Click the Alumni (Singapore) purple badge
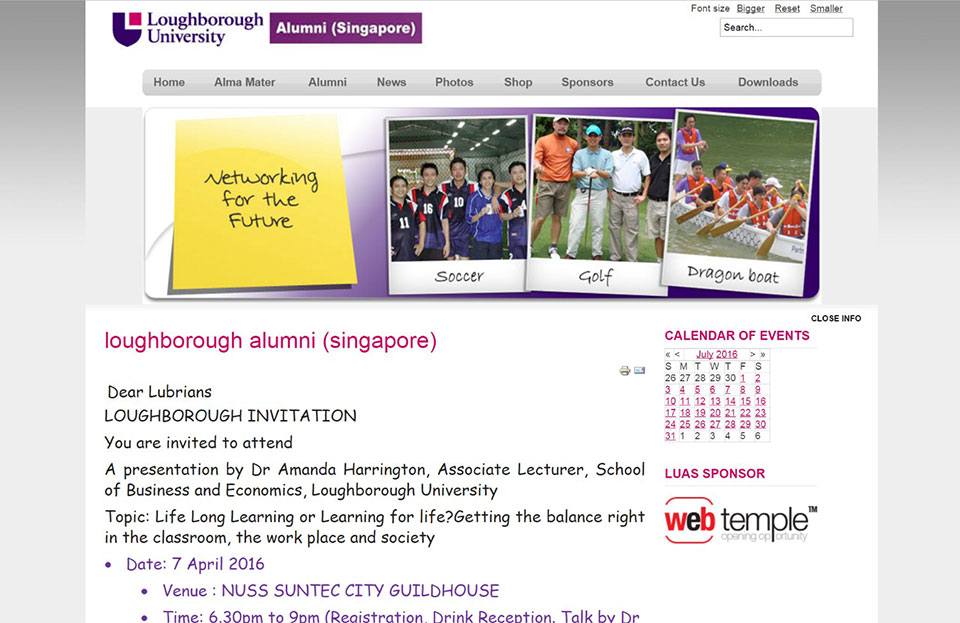The height and width of the screenshot is (623, 960). click(345, 28)
